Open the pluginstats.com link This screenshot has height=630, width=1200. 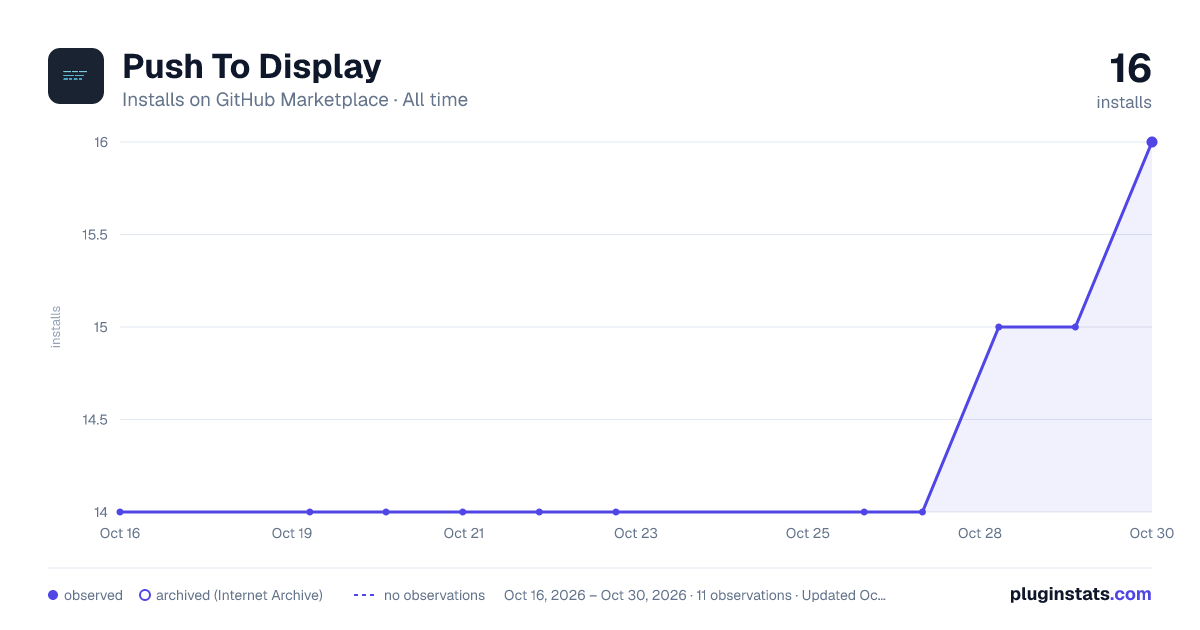1080,594
